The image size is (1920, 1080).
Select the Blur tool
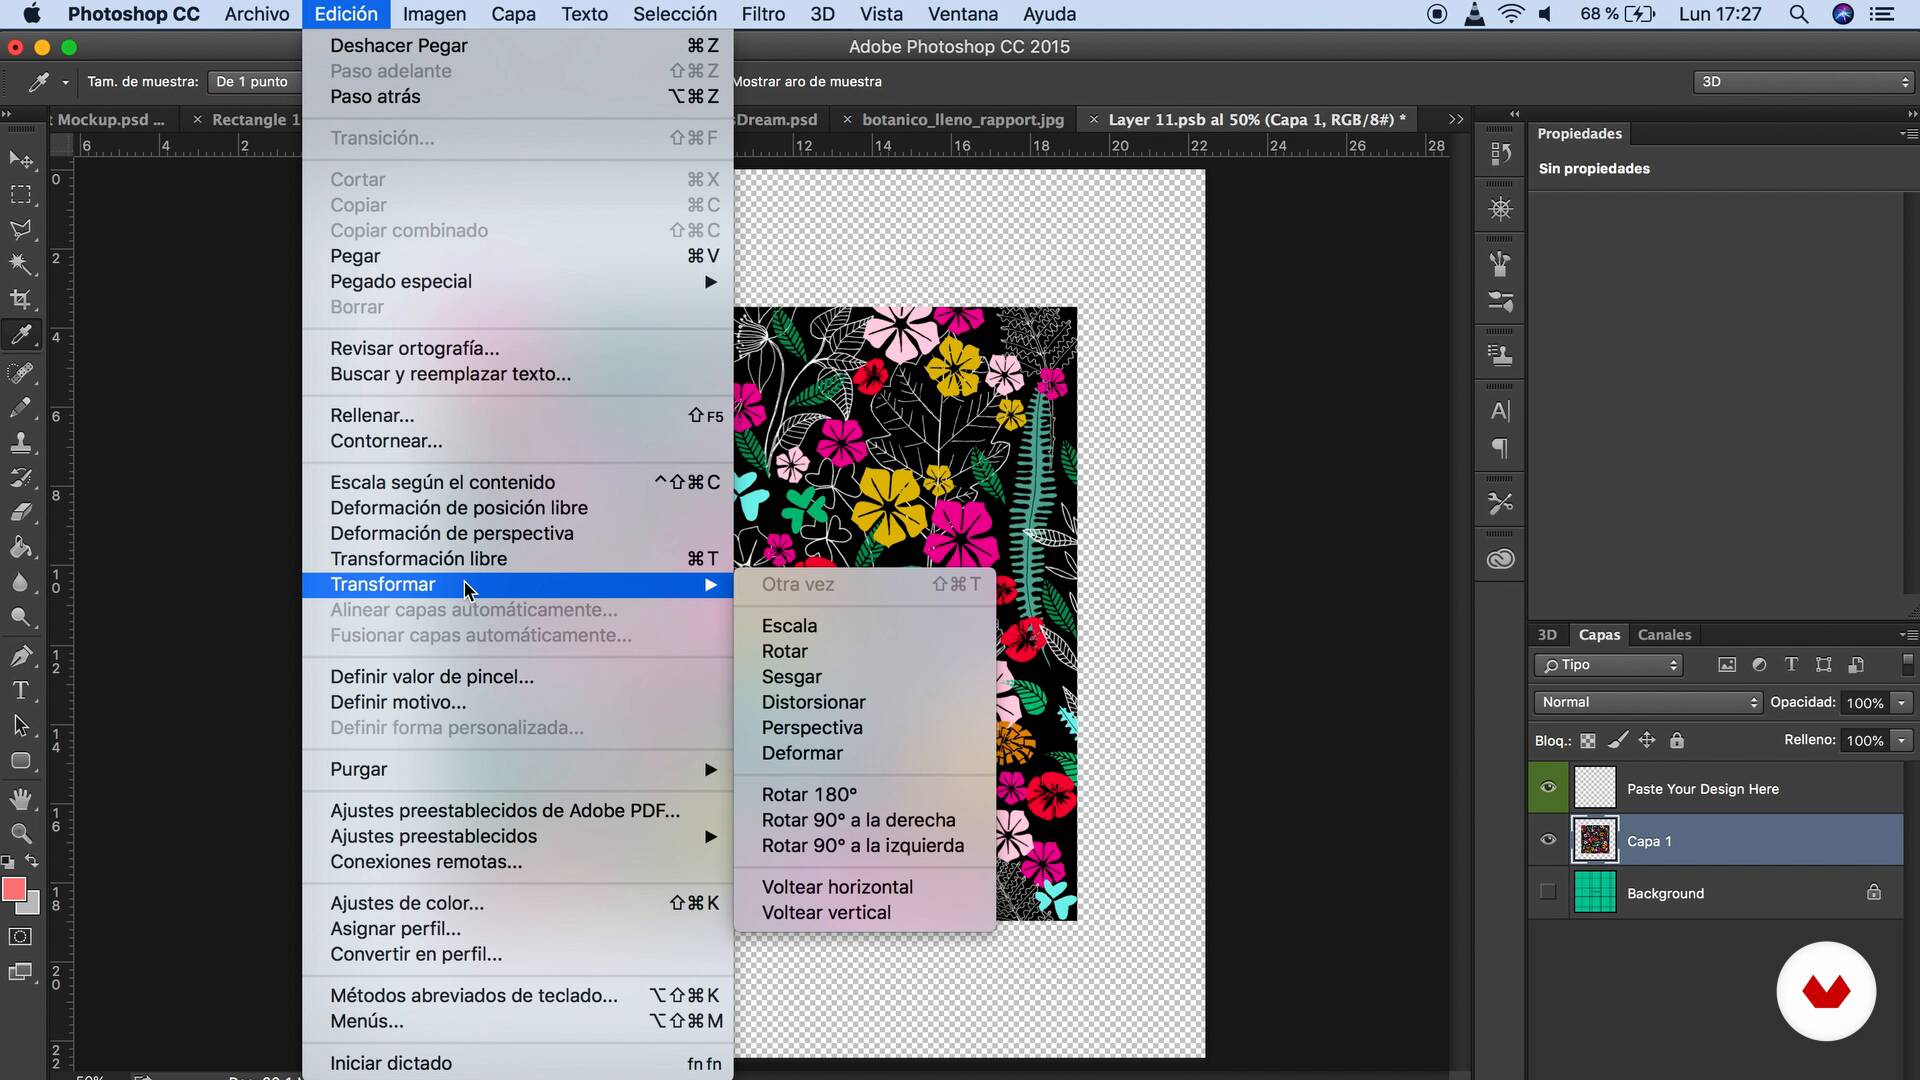21,583
